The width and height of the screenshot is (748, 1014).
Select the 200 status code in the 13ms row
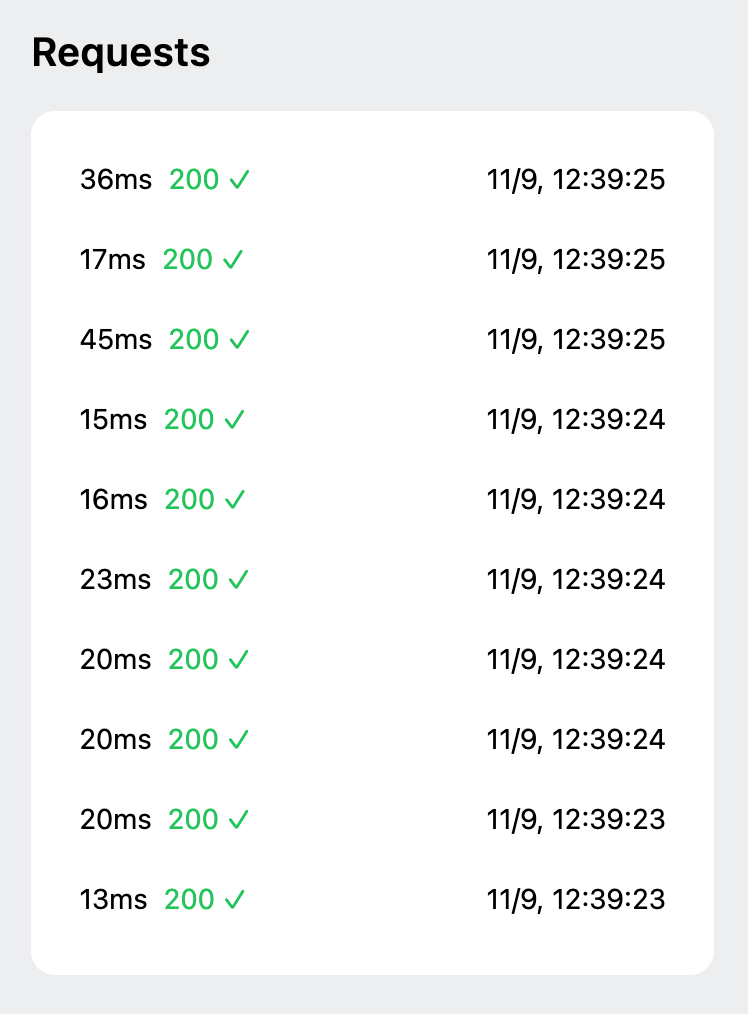[x=190, y=900]
